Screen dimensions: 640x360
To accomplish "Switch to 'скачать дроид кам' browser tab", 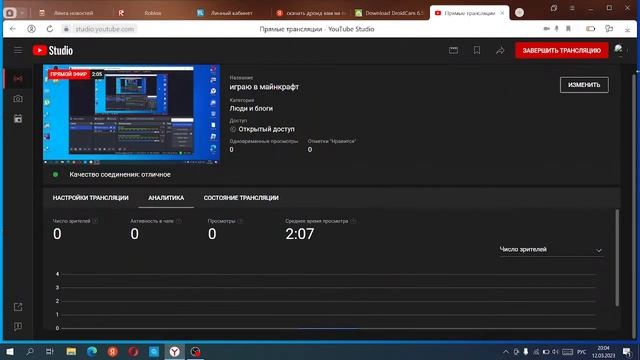I will (310, 13).
